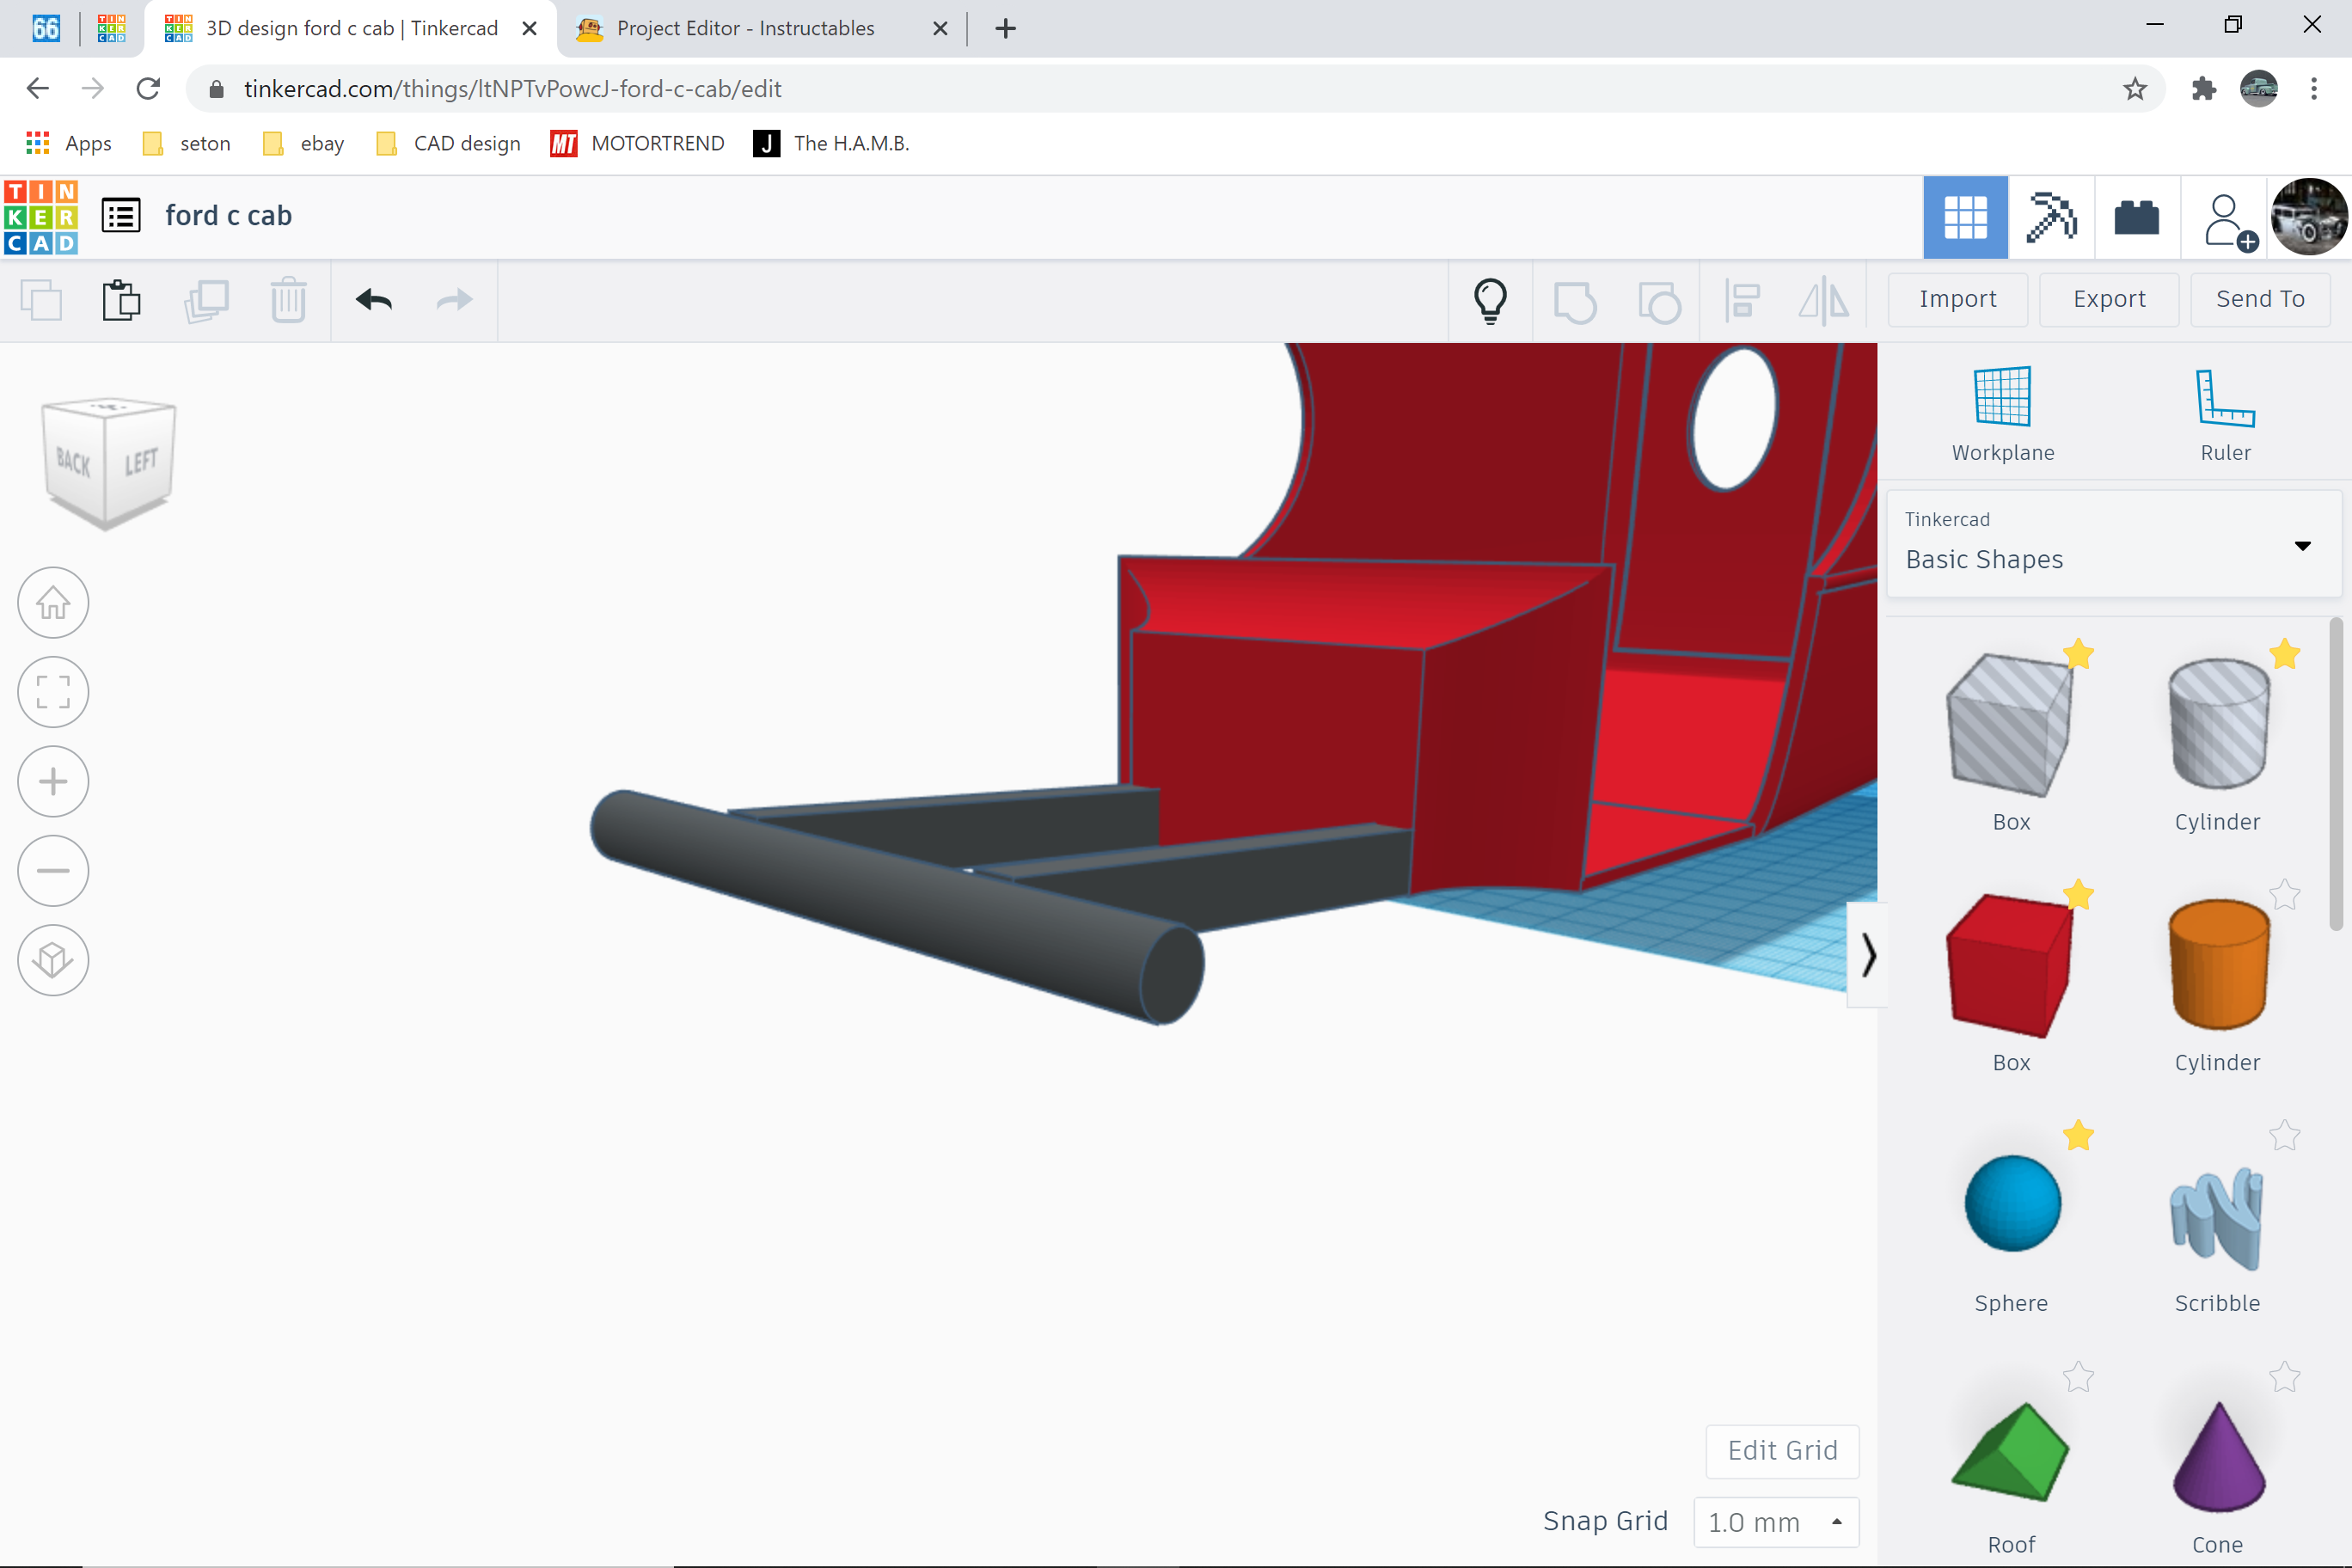Screen dimensions: 2352x1568
Task: Open the Basic Shapes category dropdown
Action: pyautogui.click(x=2113, y=545)
